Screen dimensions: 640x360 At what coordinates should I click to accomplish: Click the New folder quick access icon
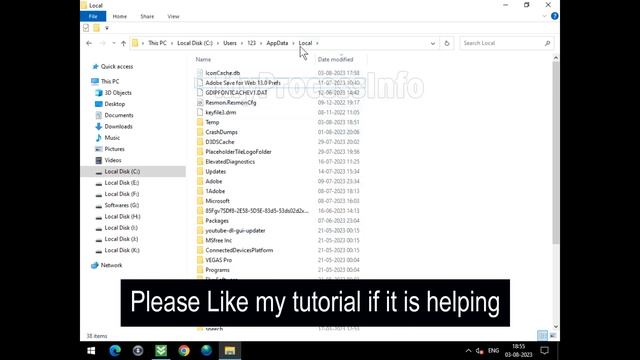click(x=96, y=28)
